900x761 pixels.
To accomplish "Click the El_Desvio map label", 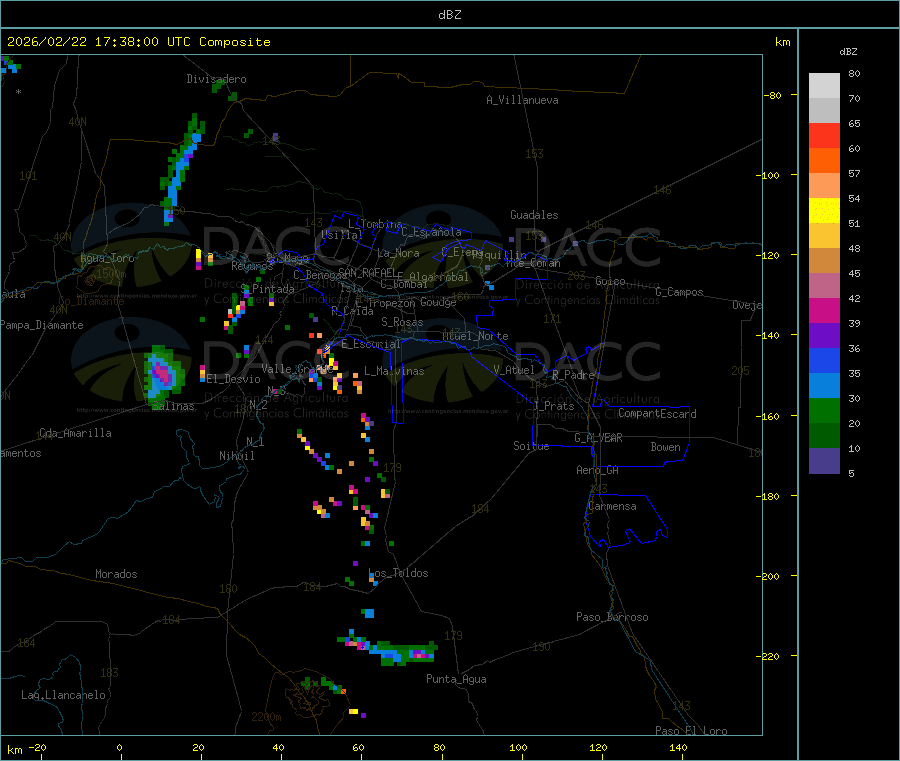I will coord(233,379).
